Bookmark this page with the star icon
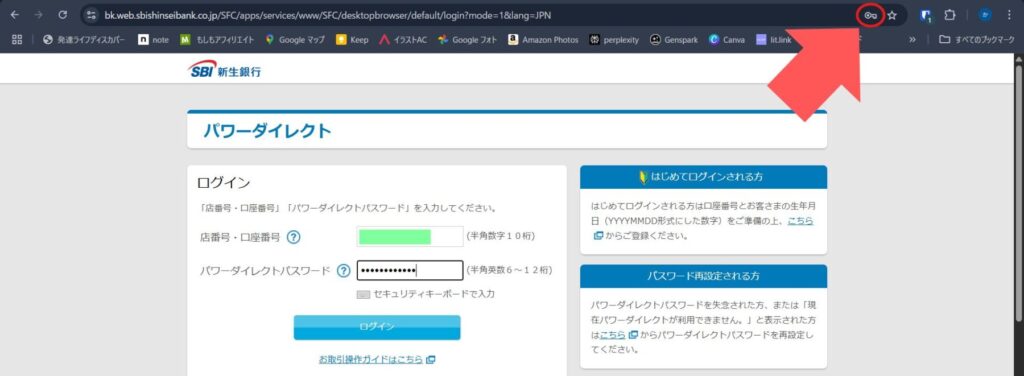 [x=892, y=15]
